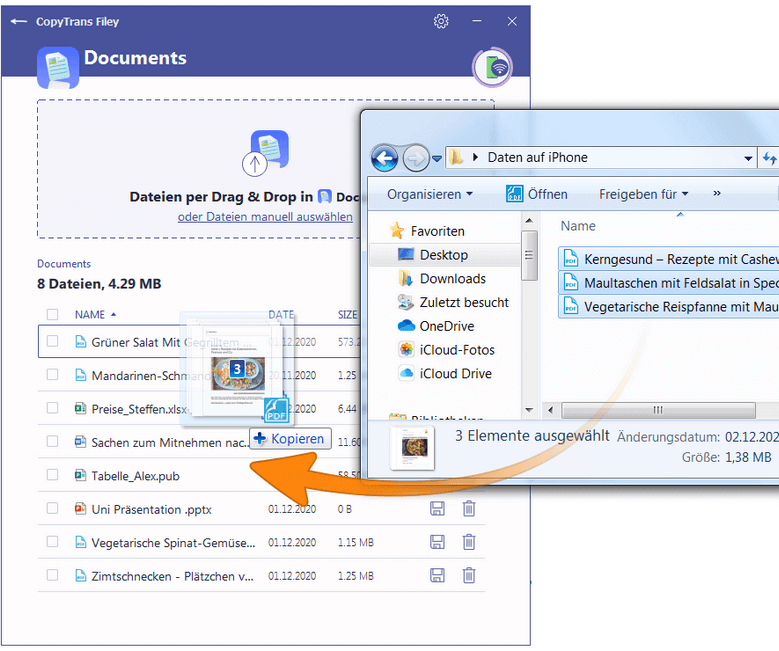Save Uni Präsentation .pptx to PC
Image resolution: width=779 pixels, height=651 pixels.
pos(437,508)
